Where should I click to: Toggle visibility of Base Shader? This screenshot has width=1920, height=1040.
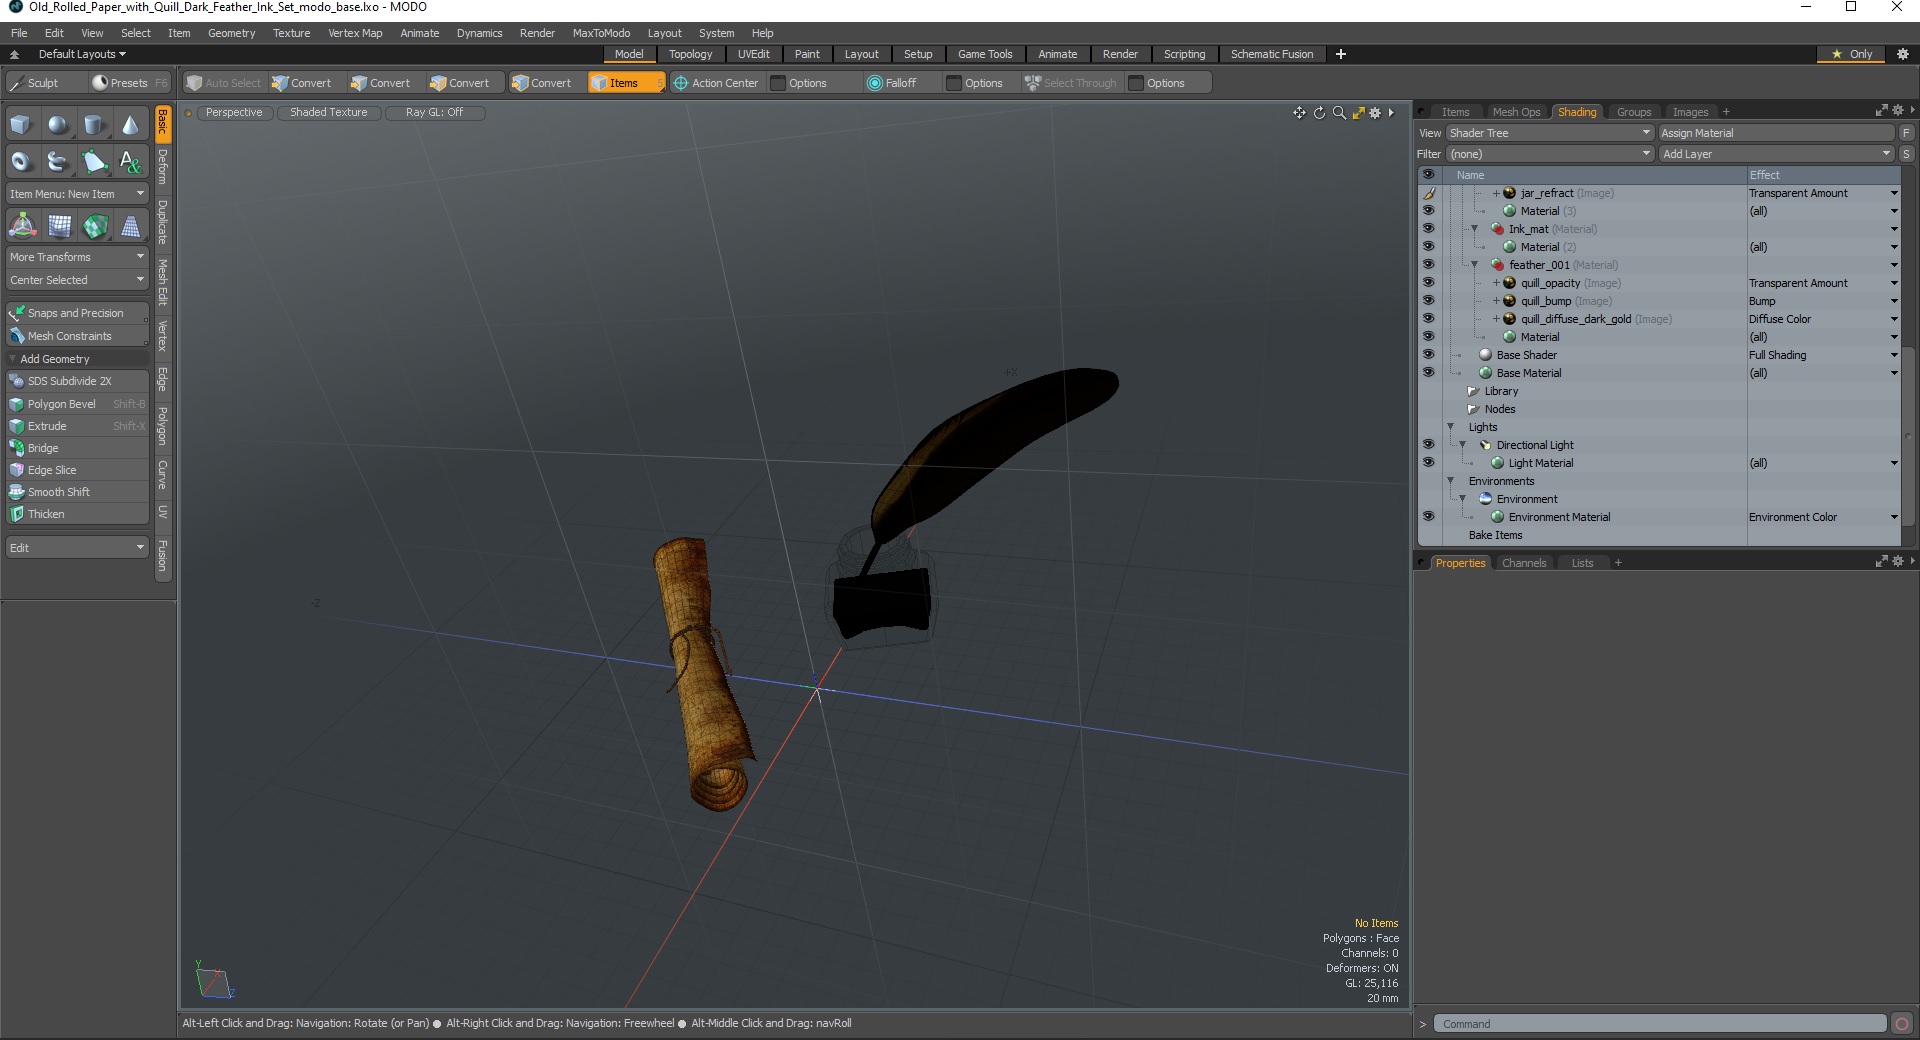click(1429, 355)
